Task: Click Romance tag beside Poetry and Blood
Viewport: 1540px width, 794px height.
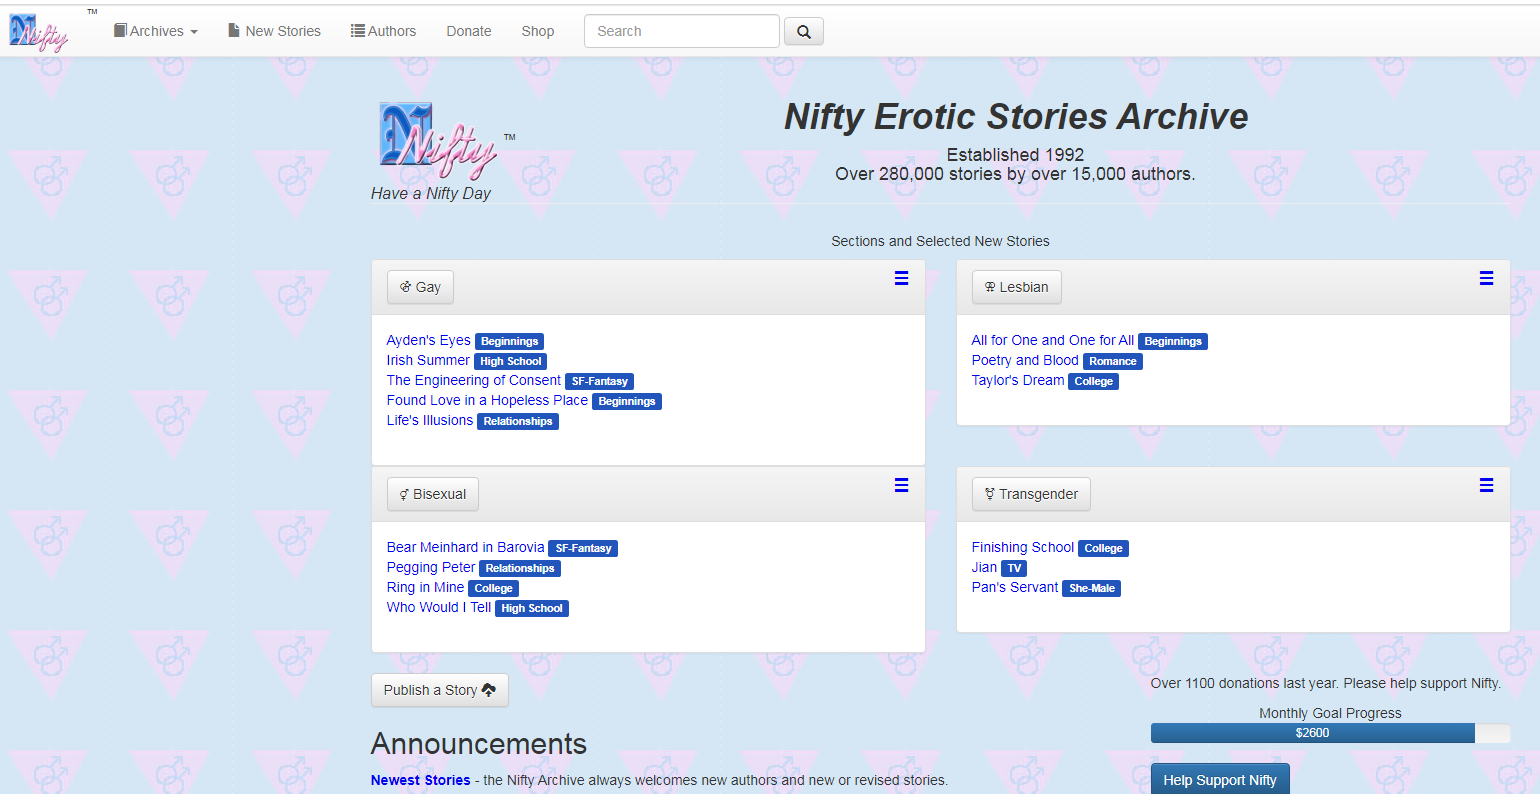Action: (x=1113, y=361)
